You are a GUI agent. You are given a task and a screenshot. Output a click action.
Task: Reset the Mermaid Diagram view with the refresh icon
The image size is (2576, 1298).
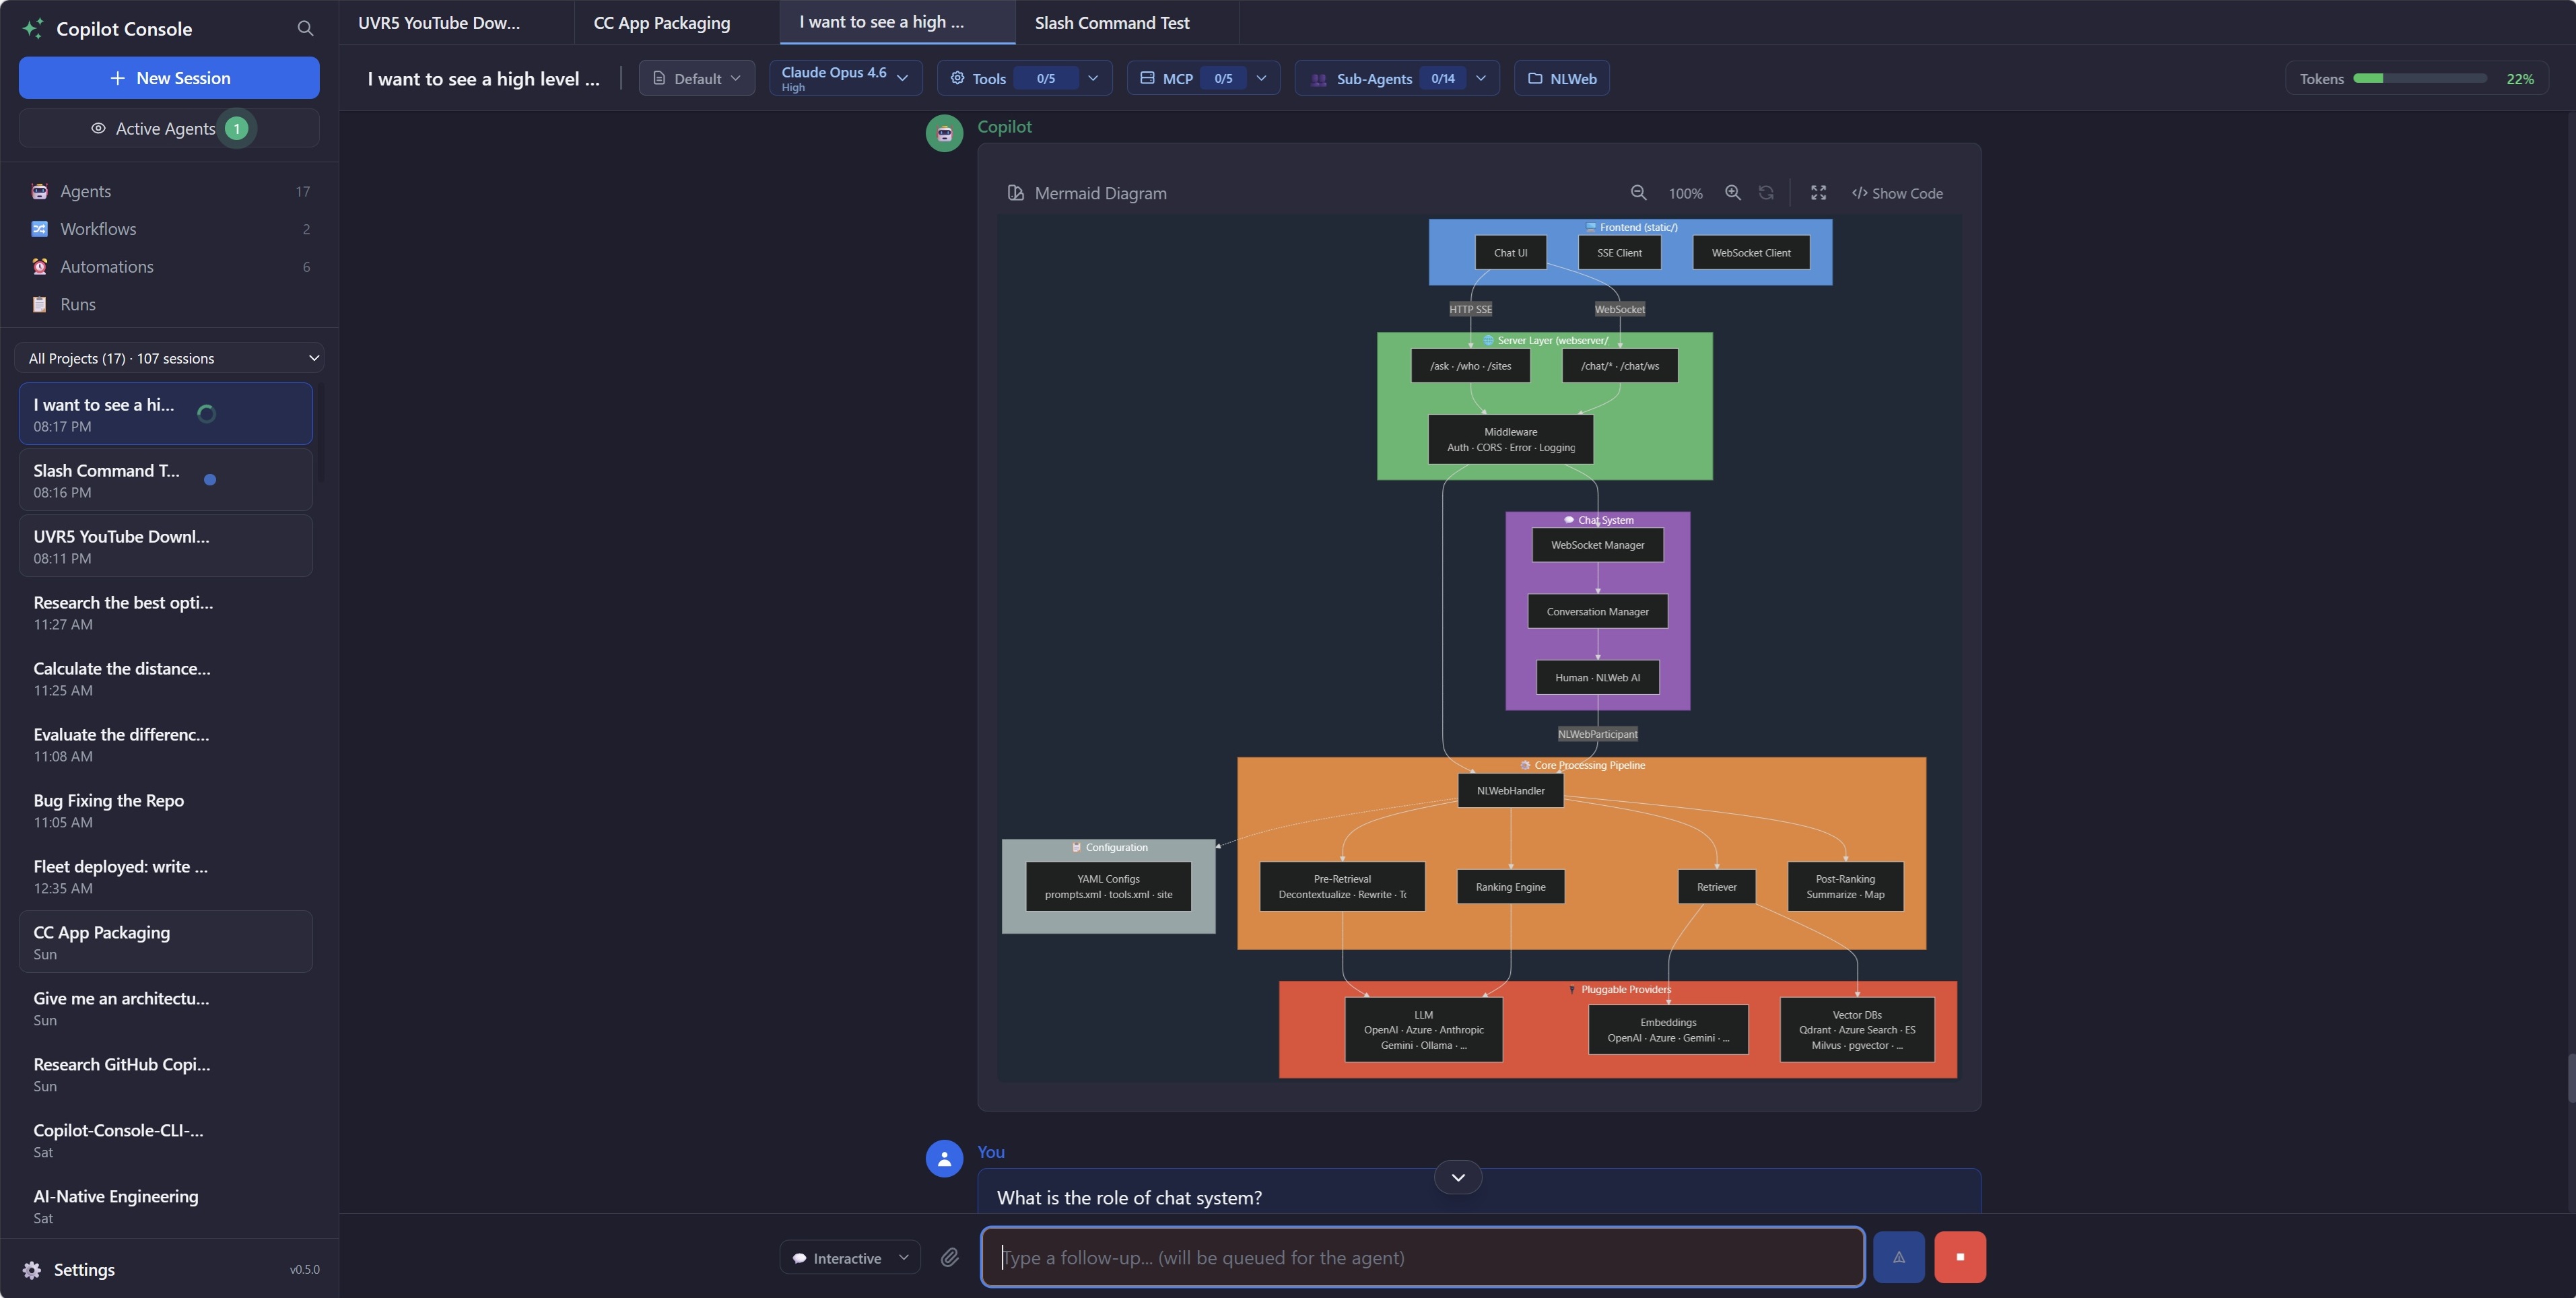click(1766, 192)
